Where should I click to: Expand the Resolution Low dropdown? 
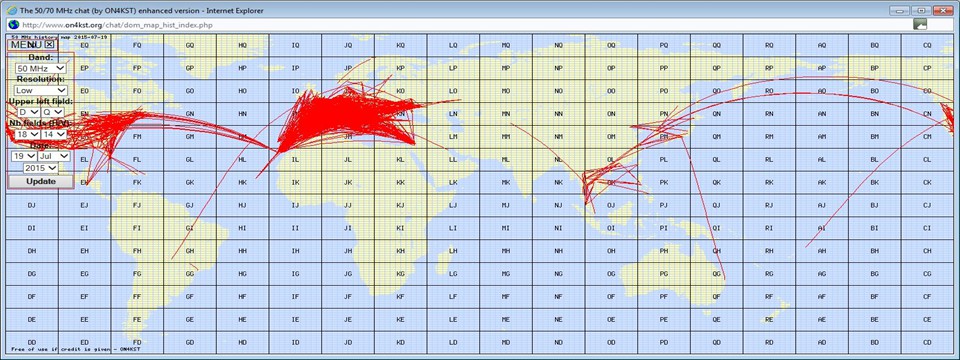41,90
